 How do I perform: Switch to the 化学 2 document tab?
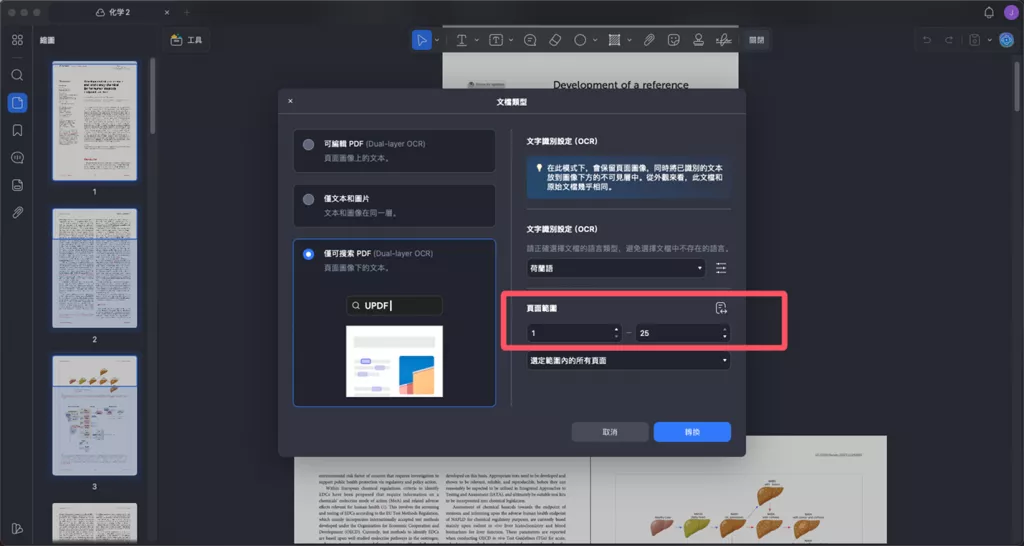[x=112, y=12]
